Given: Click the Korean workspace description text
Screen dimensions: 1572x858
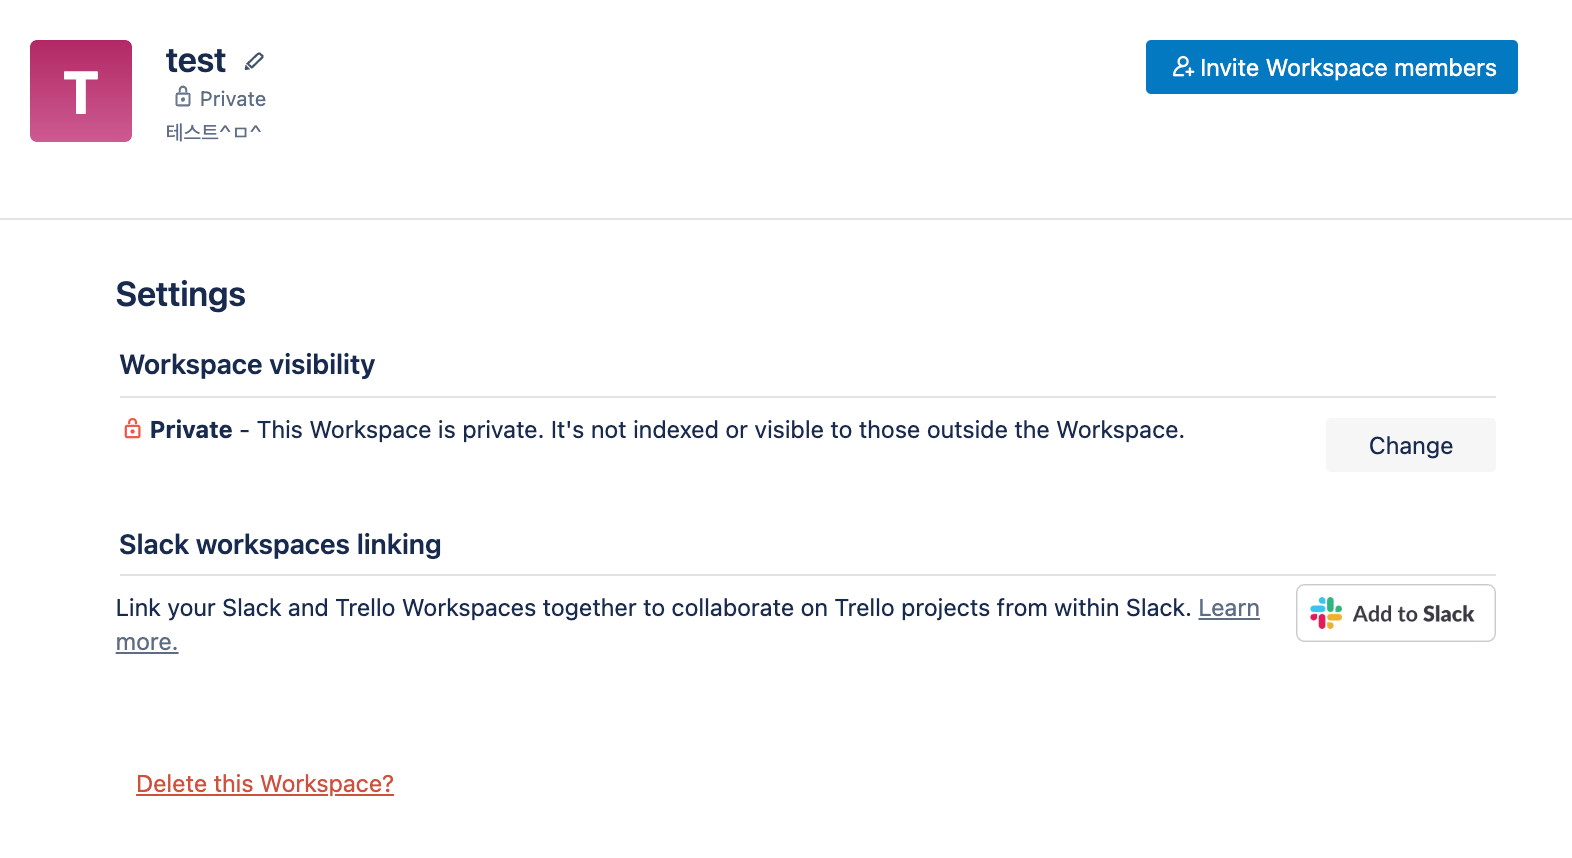Looking at the screenshot, I should [x=214, y=131].
